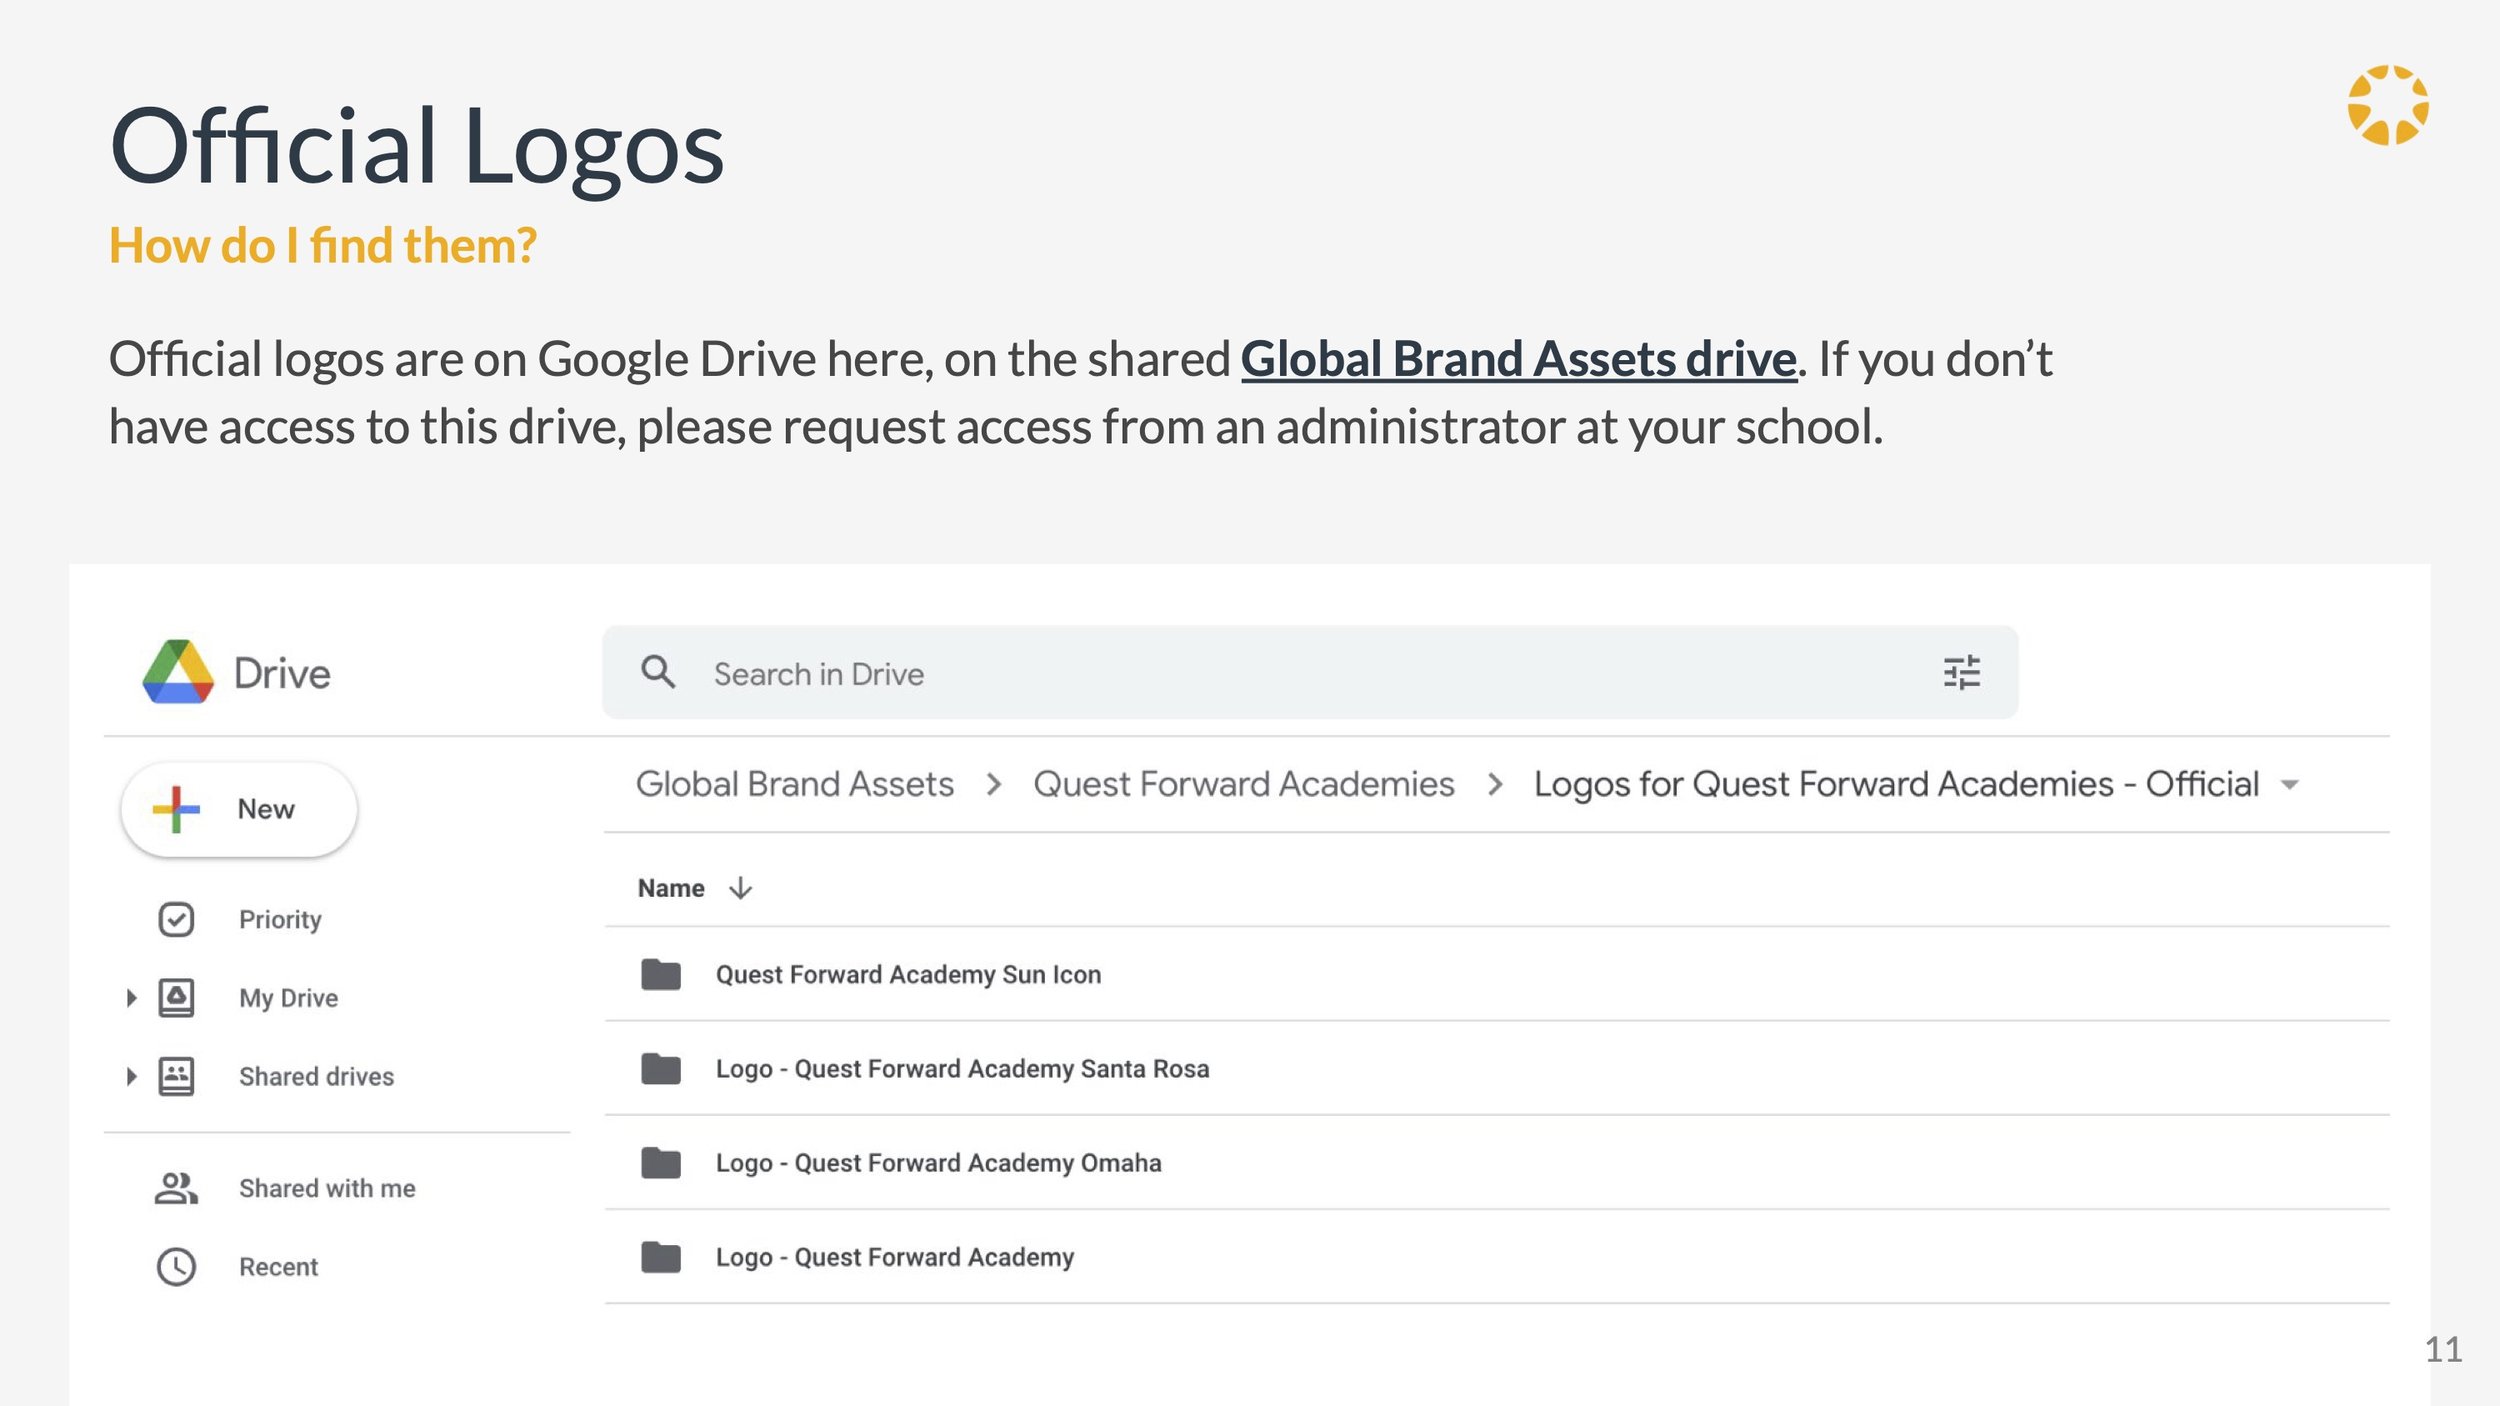Click the Priority checkmark icon

tap(176, 919)
